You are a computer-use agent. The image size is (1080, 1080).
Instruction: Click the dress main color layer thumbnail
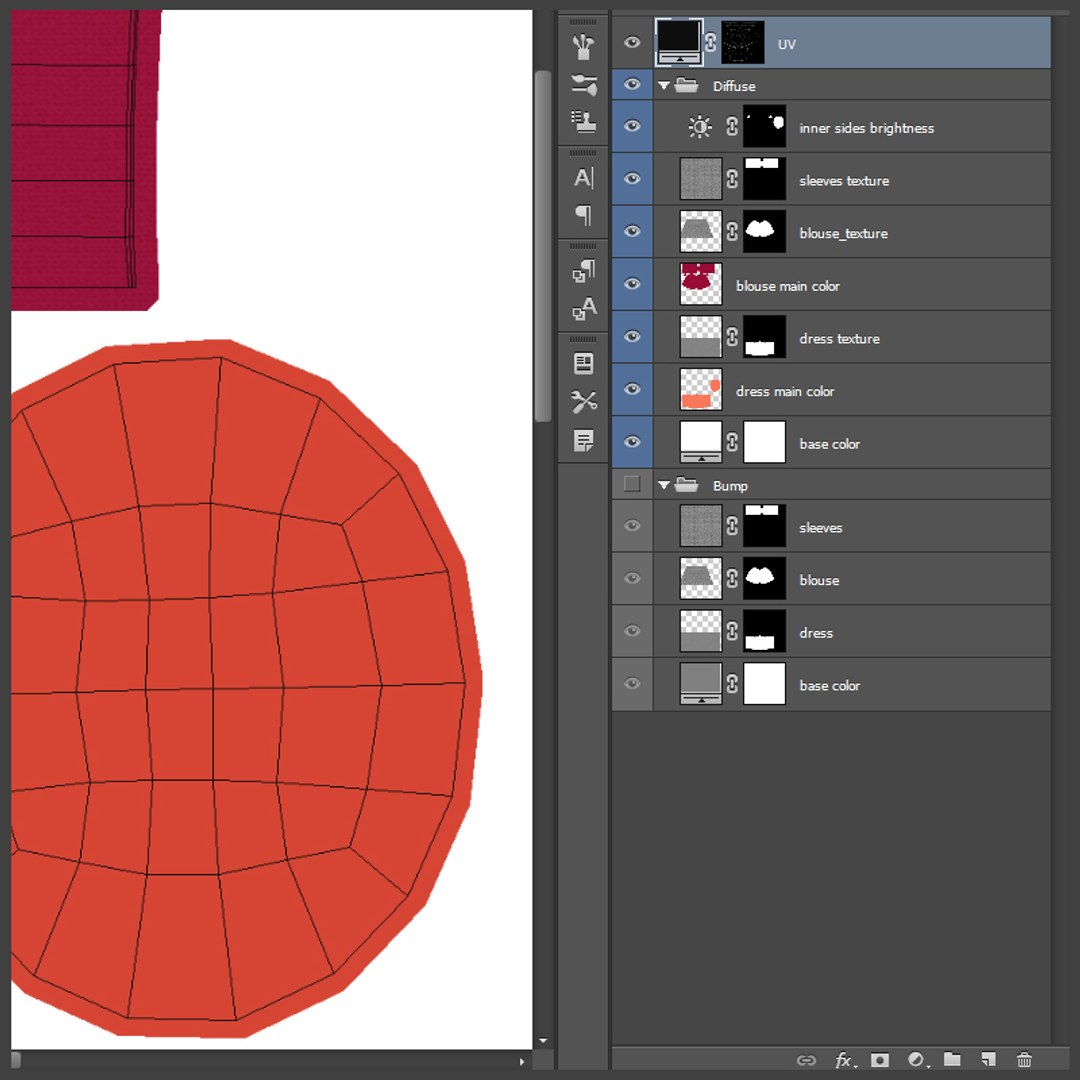click(700, 389)
